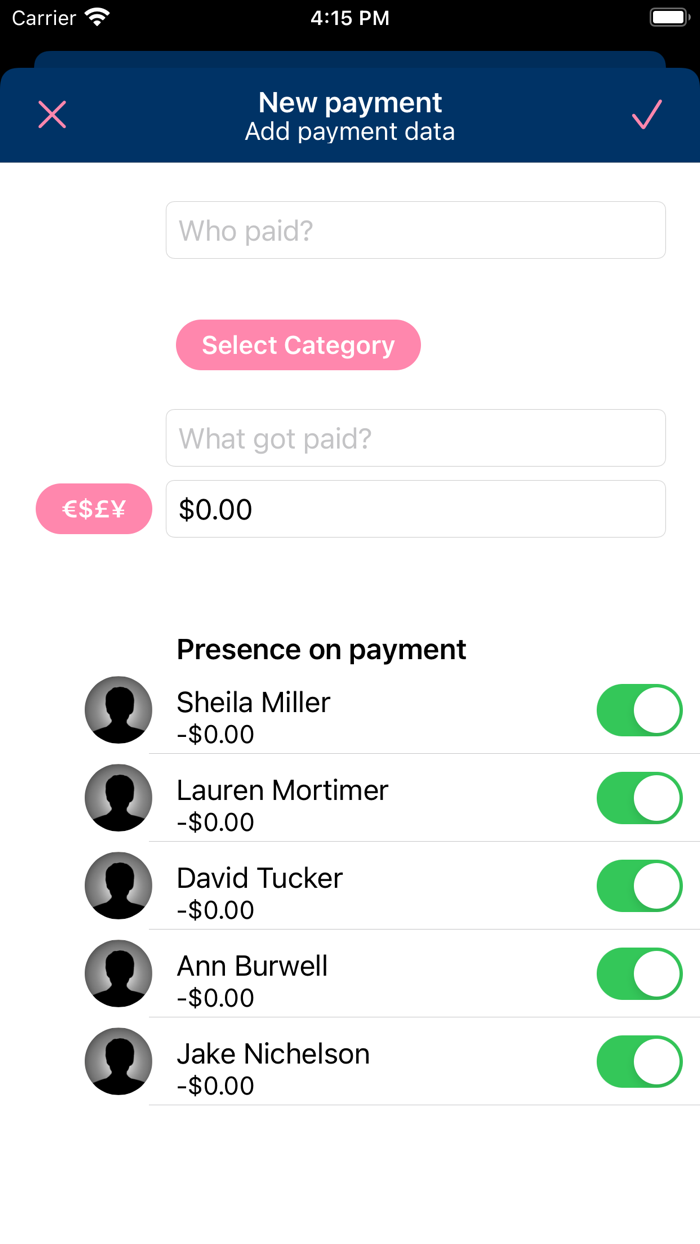Turn off Ann Burwell's presence switch
Image resolution: width=700 pixels, height=1244 pixels.
point(639,973)
